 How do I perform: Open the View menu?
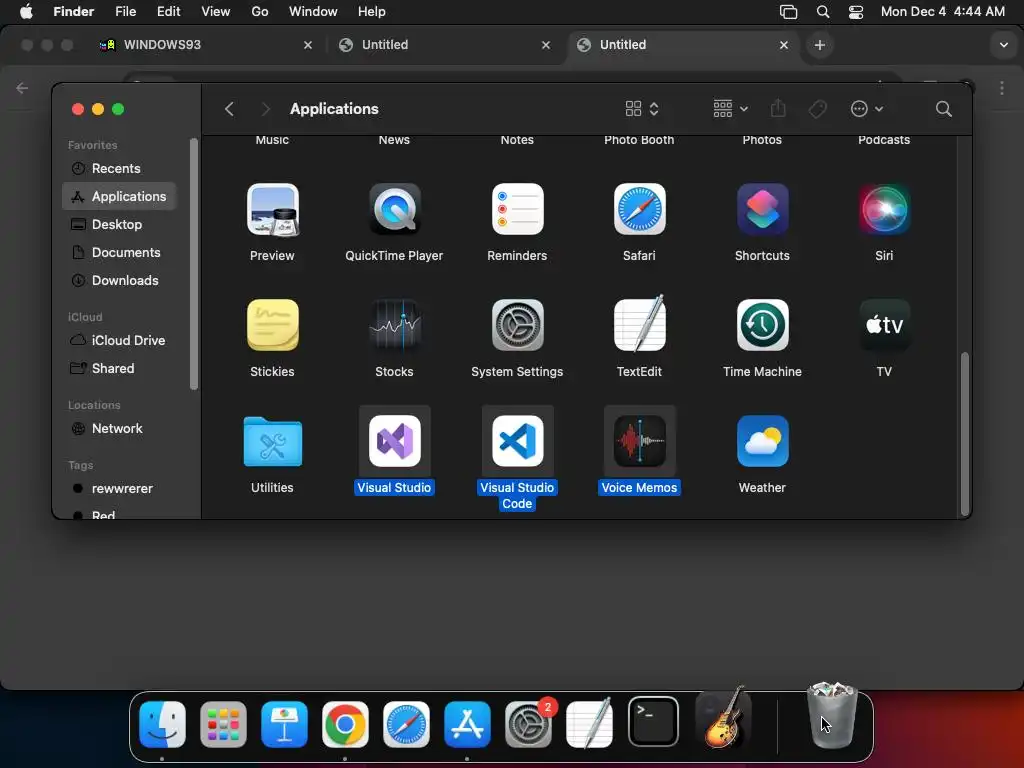pyautogui.click(x=216, y=12)
